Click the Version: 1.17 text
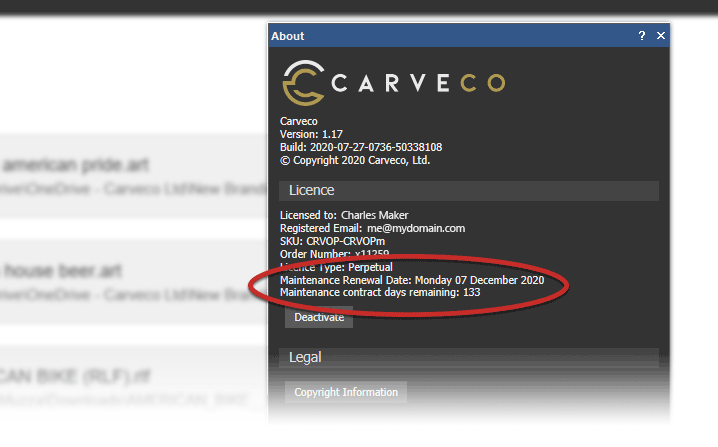This screenshot has height=447, width=718. [x=311, y=134]
